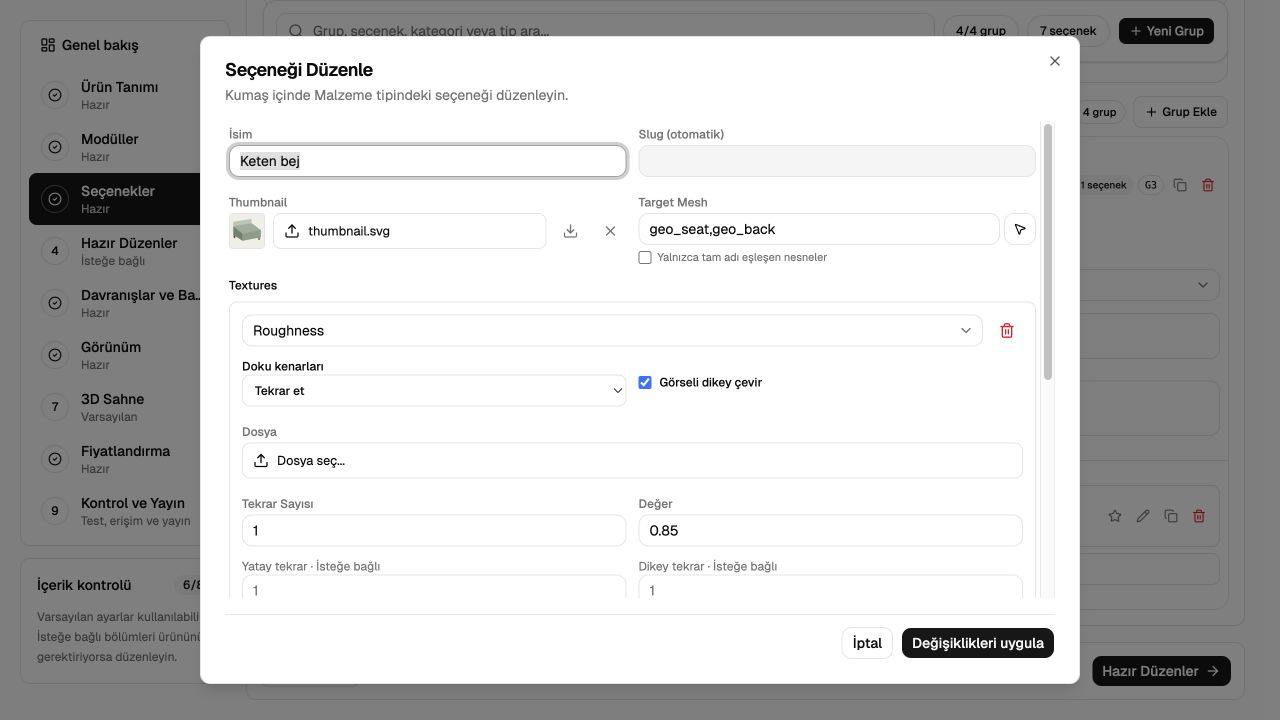Click the Grup Ekle button
Screen dimensions: 1280x720
[x=1180, y=112]
